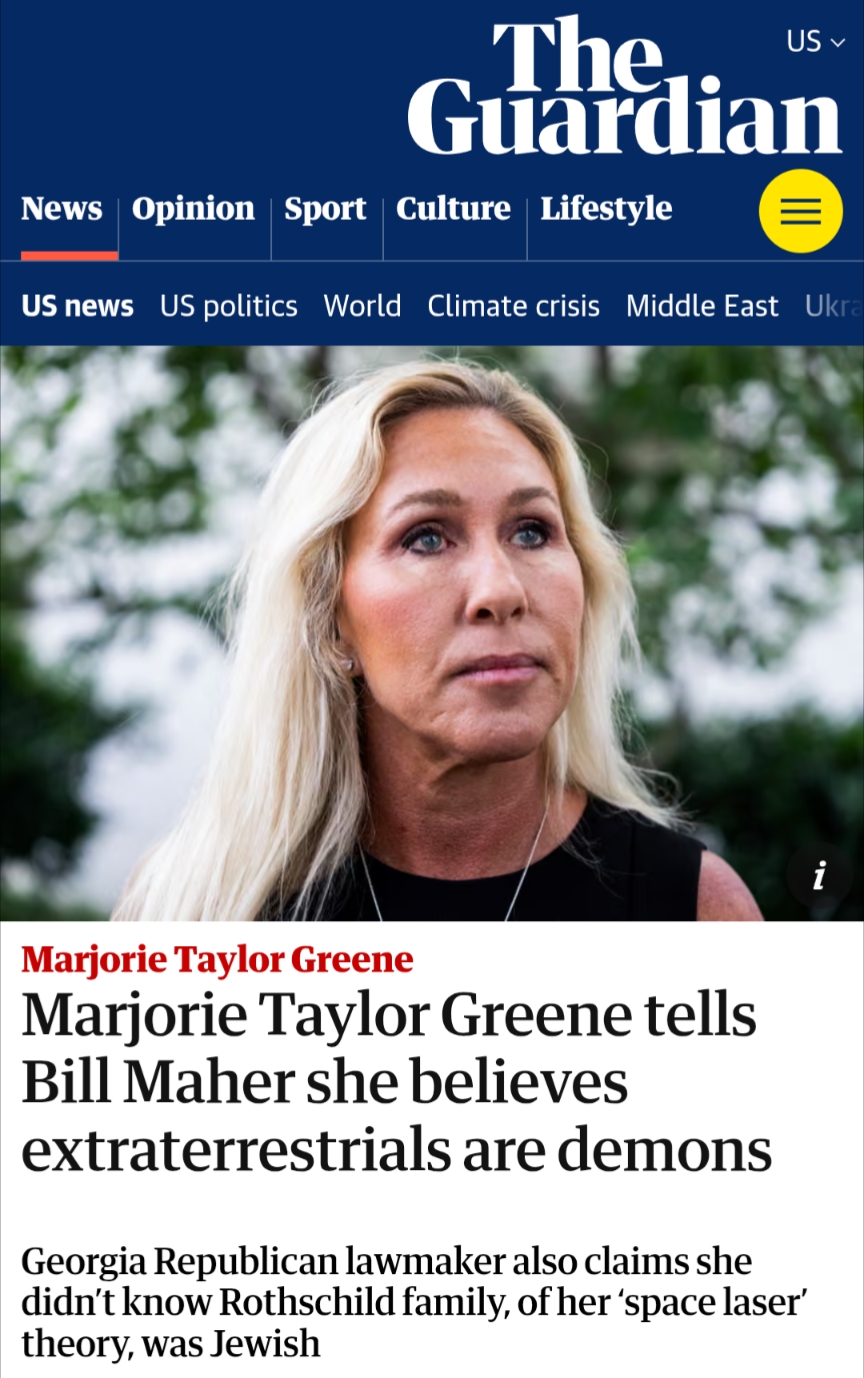This screenshot has width=864, height=1378.
Task: Open Climate crisis subsection link
Action: tap(514, 306)
